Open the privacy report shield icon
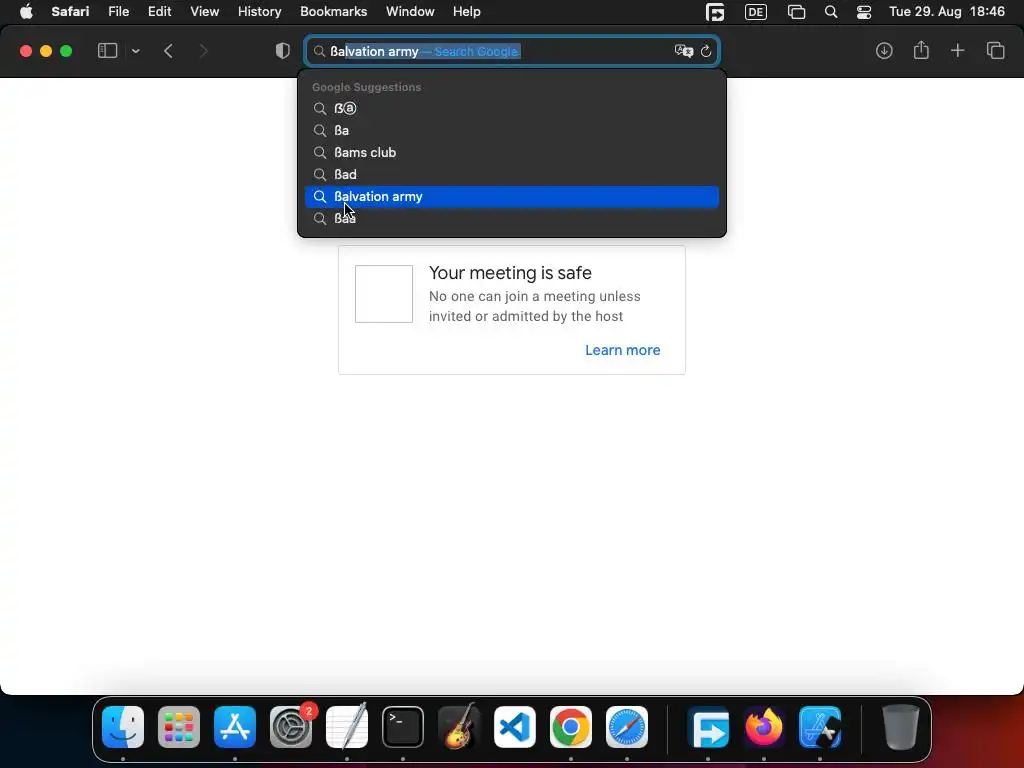This screenshot has height=768, width=1024. coord(282,51)
